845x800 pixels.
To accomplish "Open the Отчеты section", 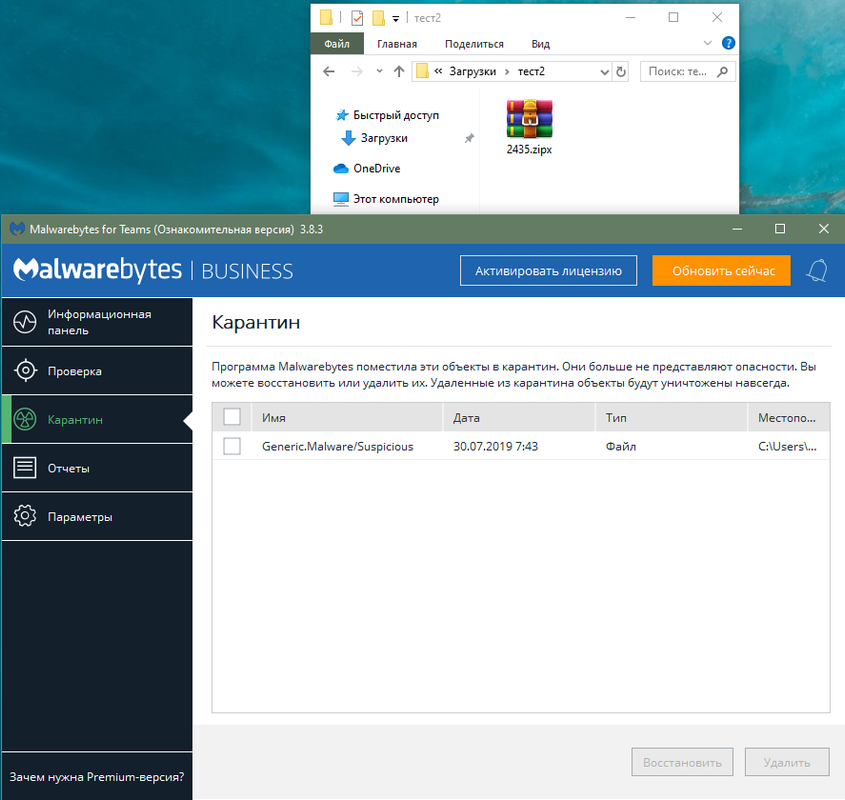I will [x=97, y=467].
